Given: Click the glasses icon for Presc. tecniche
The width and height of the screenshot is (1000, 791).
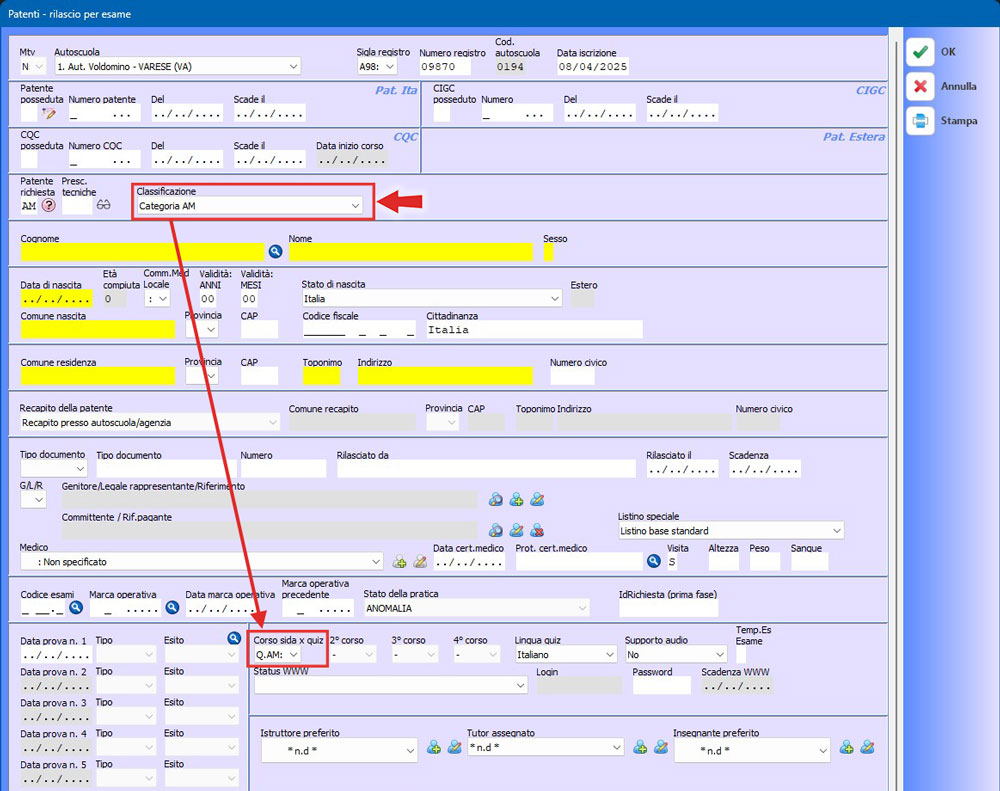Looking at the screenshot, I should tap(103, 205).
